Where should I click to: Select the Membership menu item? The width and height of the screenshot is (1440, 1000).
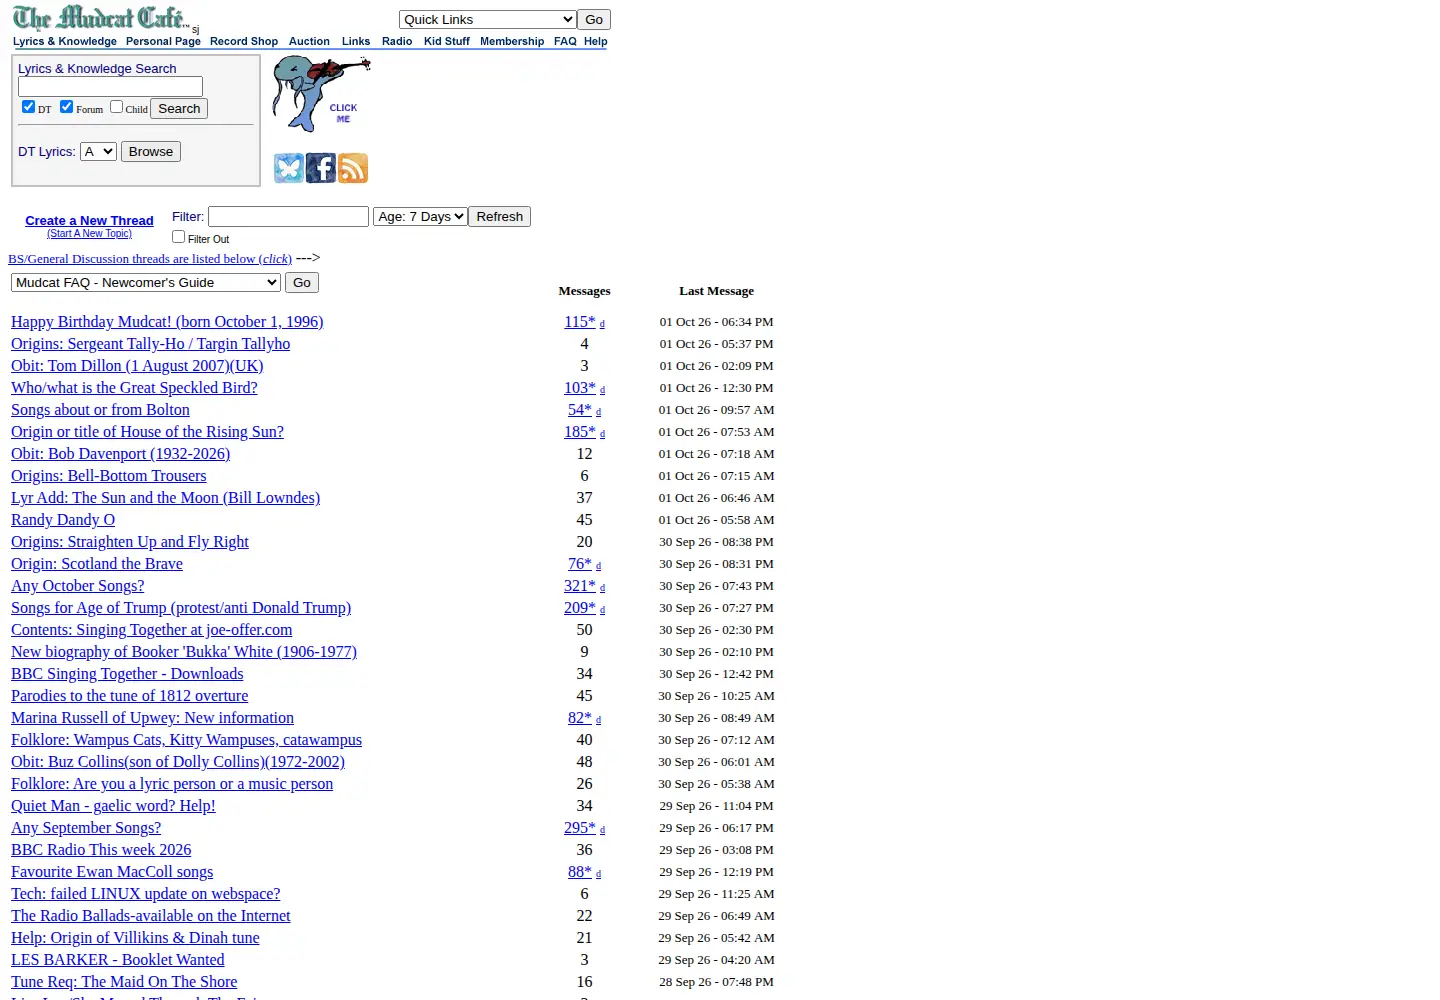point(512,42)
